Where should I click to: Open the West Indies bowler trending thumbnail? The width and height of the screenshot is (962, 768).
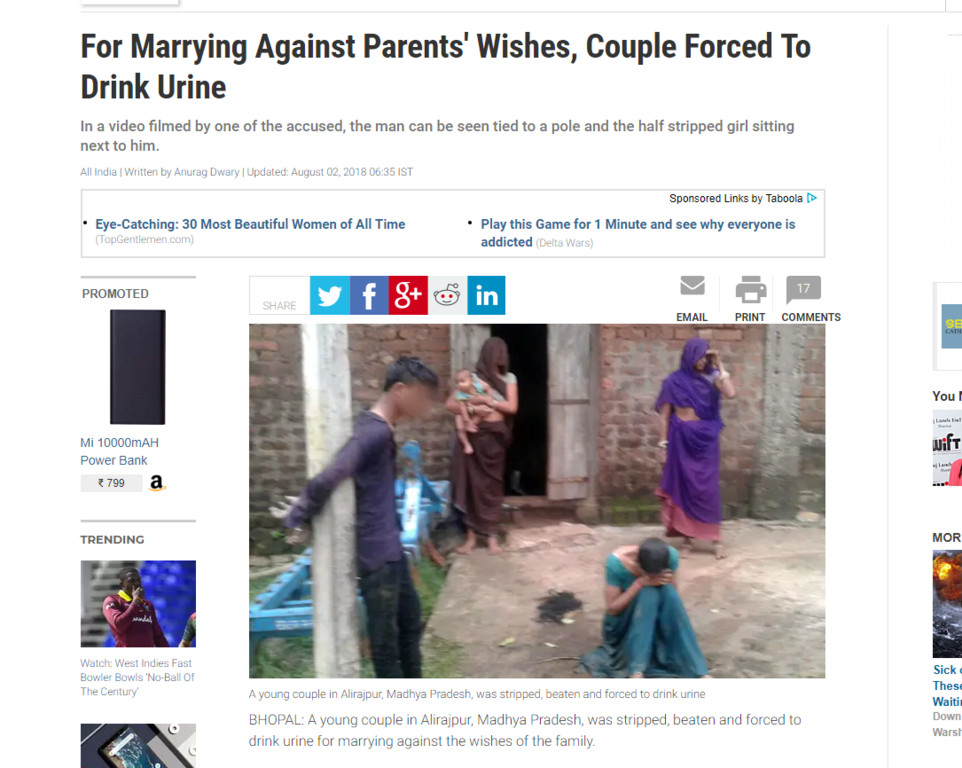coord(138,604)
